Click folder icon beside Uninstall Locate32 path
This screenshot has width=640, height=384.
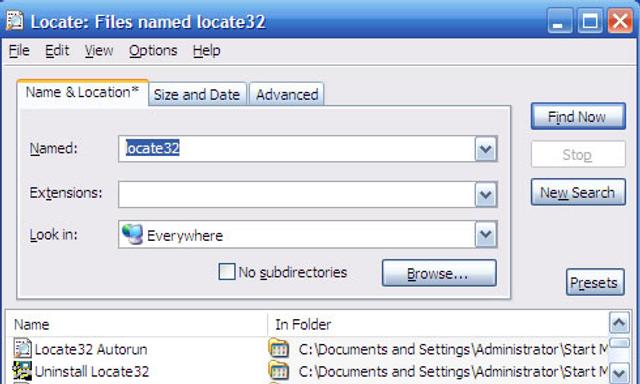[x=279, y=371]
